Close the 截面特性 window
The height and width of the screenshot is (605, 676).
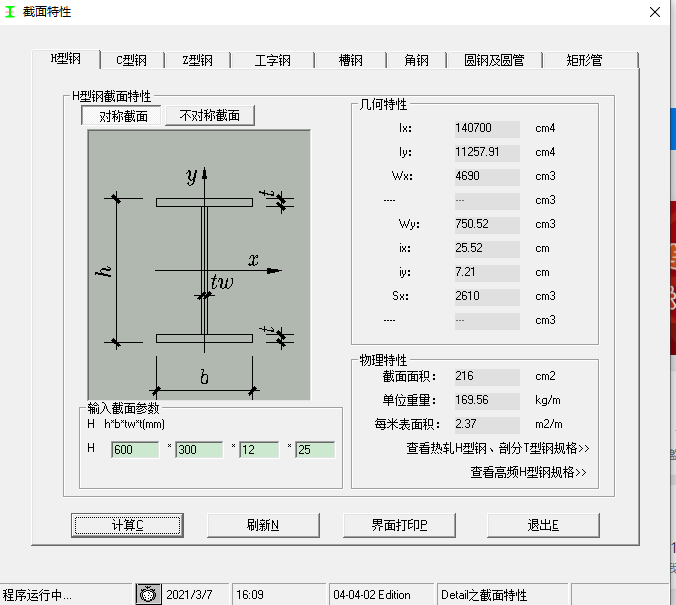point(654,12)
